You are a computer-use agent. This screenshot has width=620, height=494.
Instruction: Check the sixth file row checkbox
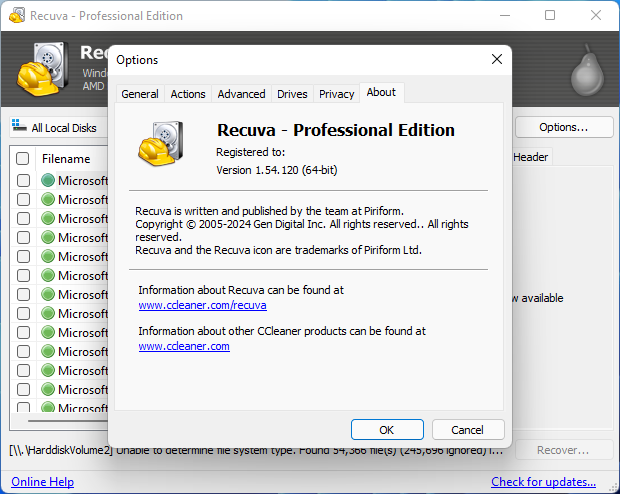(23, 275)
